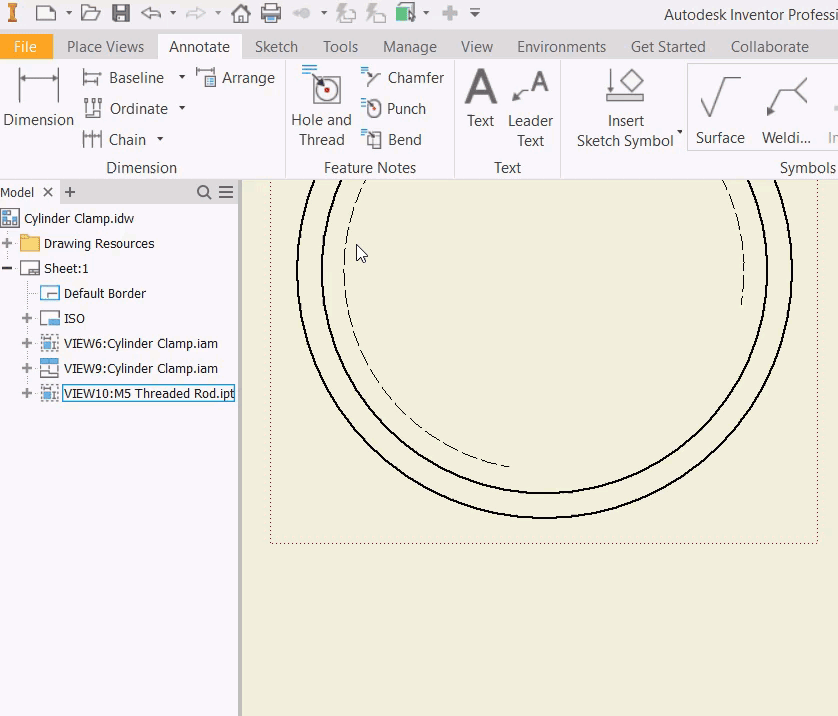Expand VIEW6:Cylinder Clamp.iam node

pyautogui.click(x=27, y=344)
